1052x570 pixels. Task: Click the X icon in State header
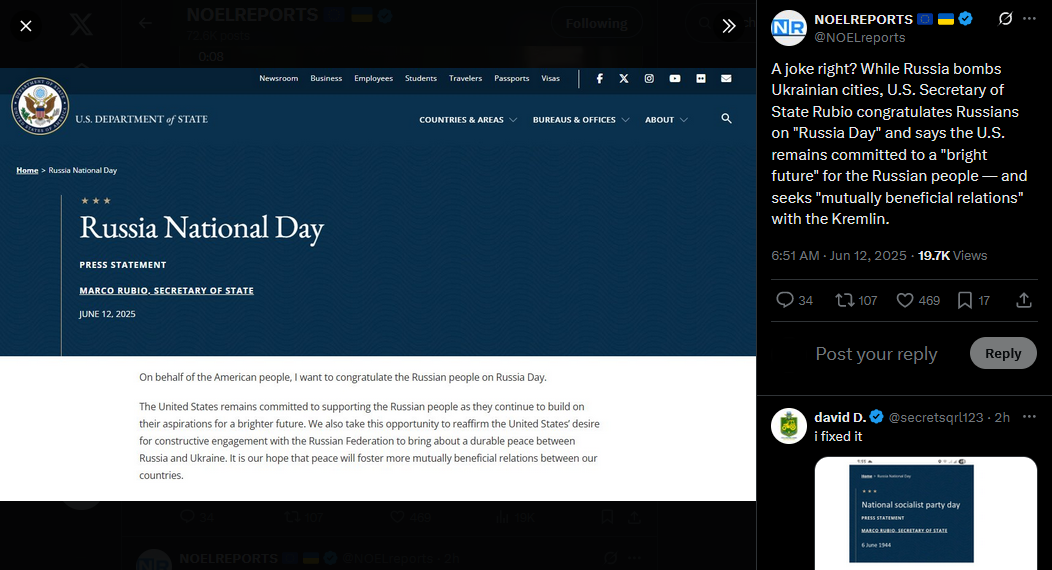point(624,78)
